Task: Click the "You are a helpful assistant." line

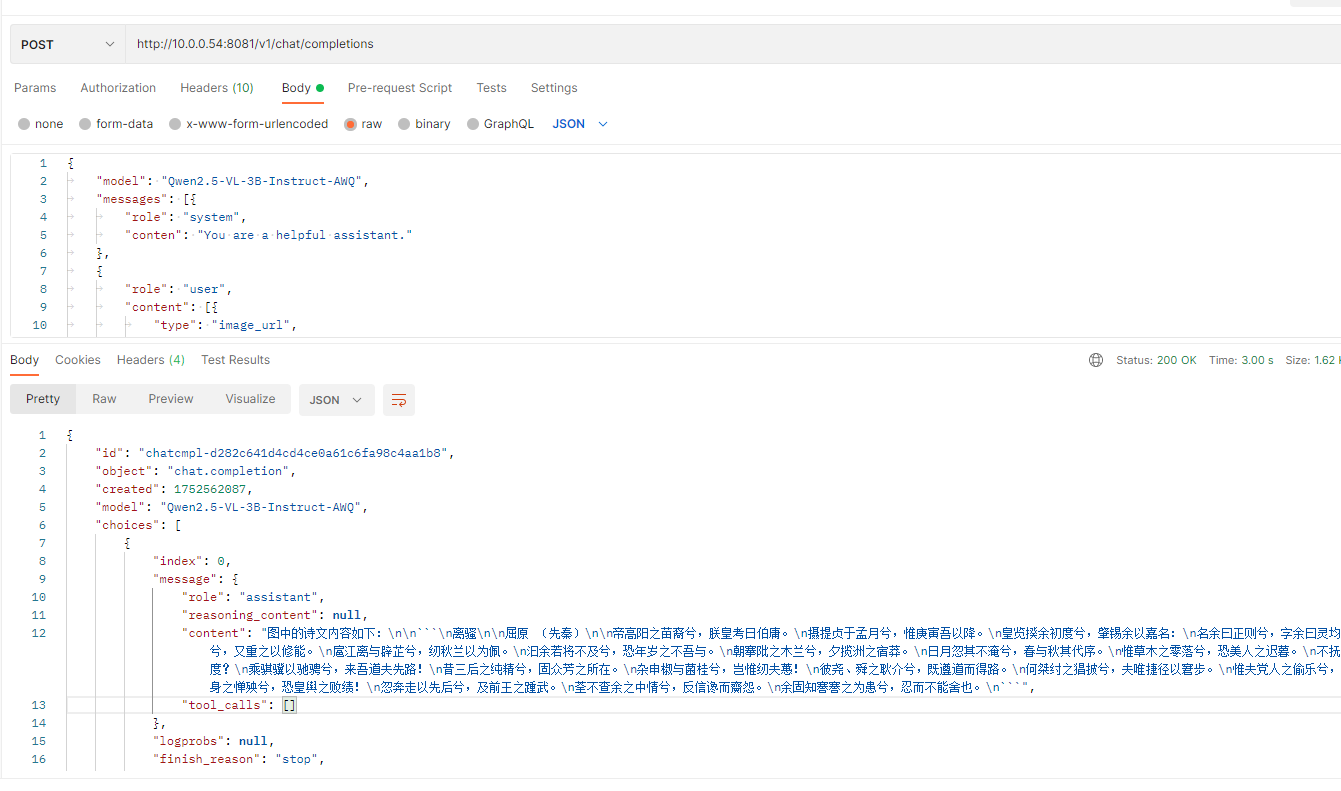Action: tap(268, 235)
